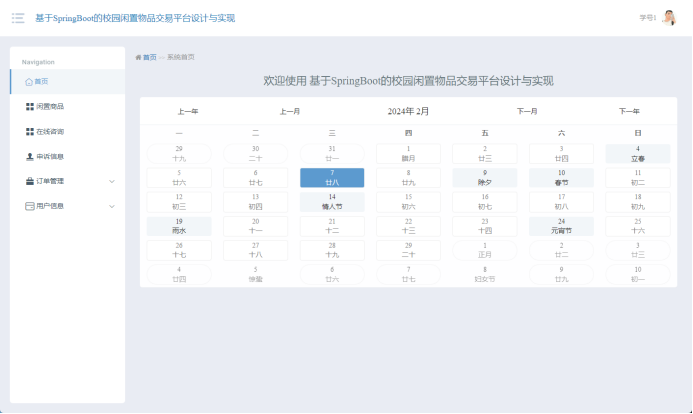Click the card icon next to 用户信息

click(x=30, y=206)
